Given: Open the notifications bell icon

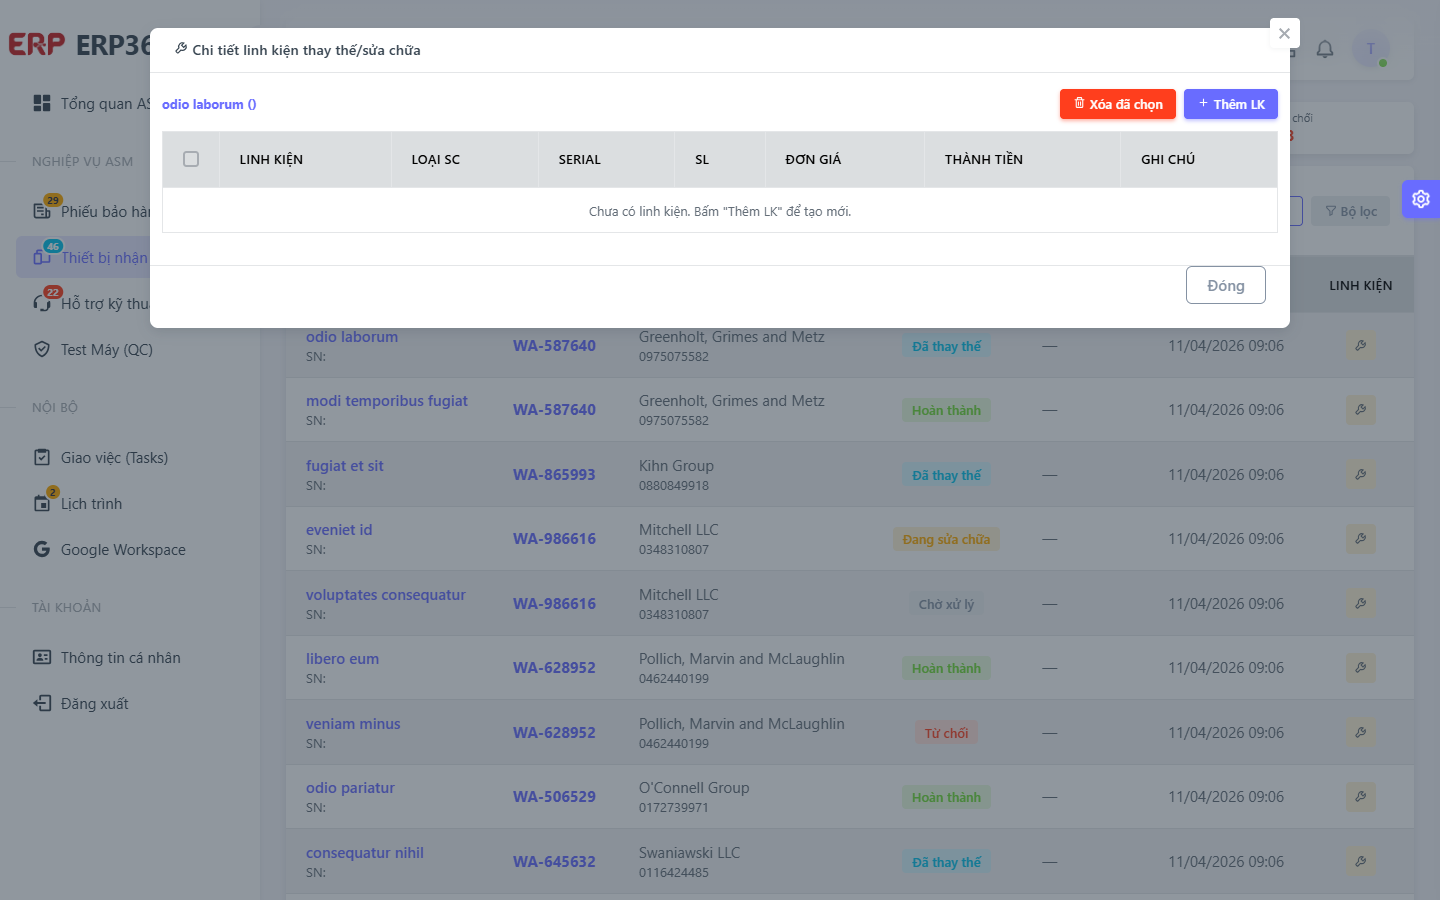Looking at the screenshot, I should 1325,49.
